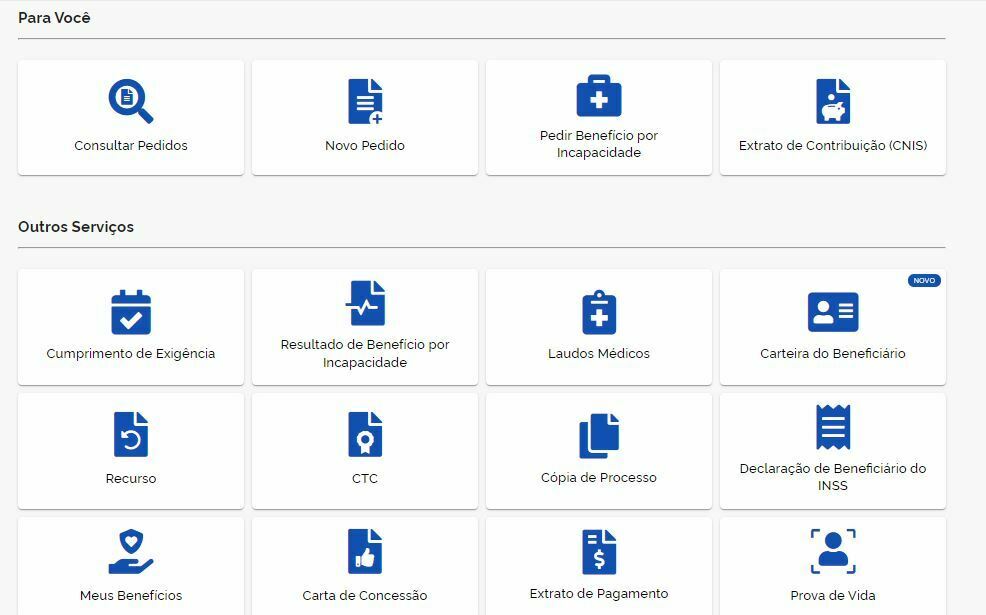Click the Laudos Médicos clipboard icon
This screenshot has width=986, height=615.
point(599,312)
